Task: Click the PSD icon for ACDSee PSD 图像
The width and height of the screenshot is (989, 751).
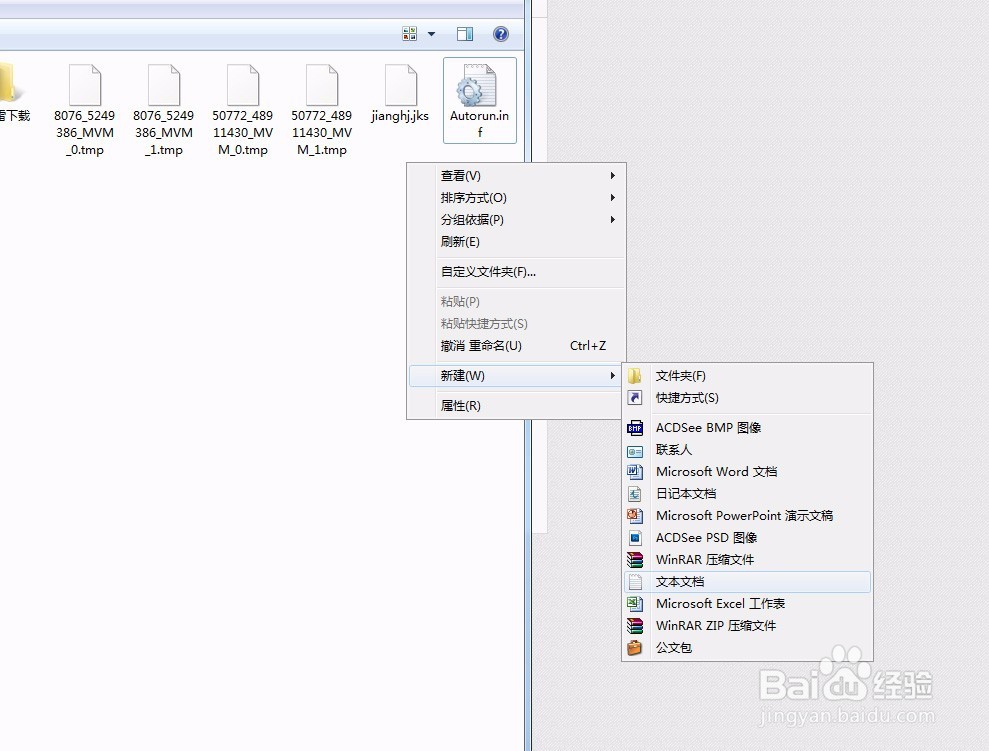Action: tap(635, 538)
